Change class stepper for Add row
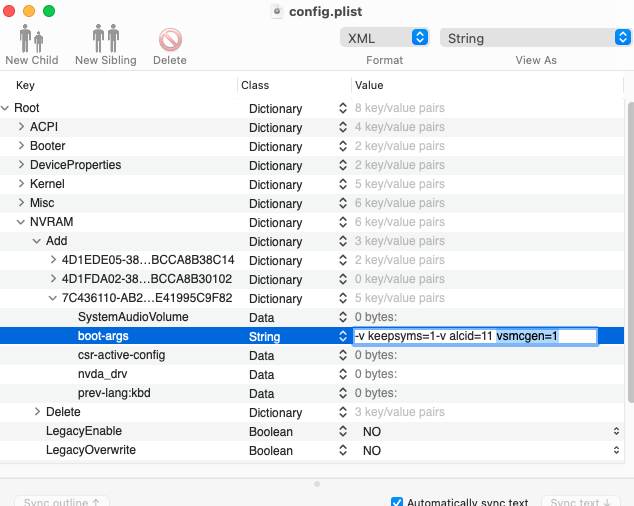 tap(343, 241)
